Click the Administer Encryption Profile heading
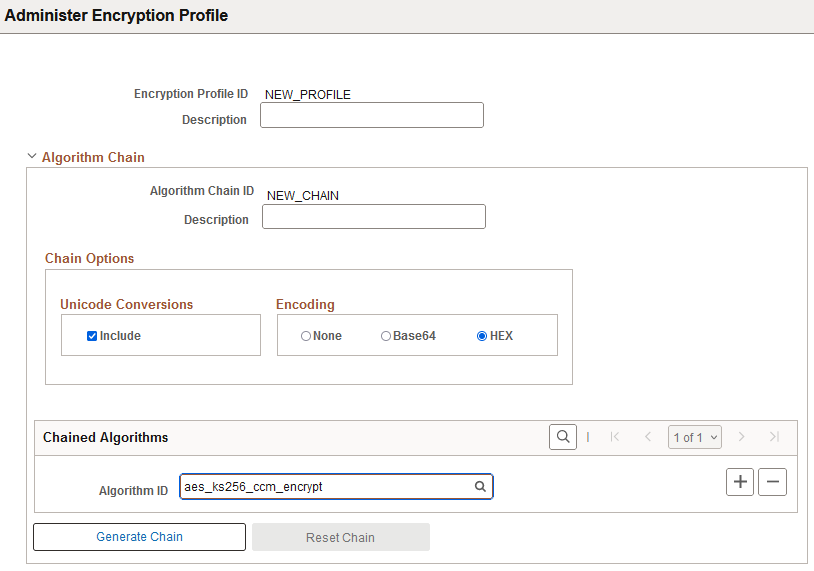Image resolution: width=814 pixels, height=571 pixels. (x=116, y=16)
